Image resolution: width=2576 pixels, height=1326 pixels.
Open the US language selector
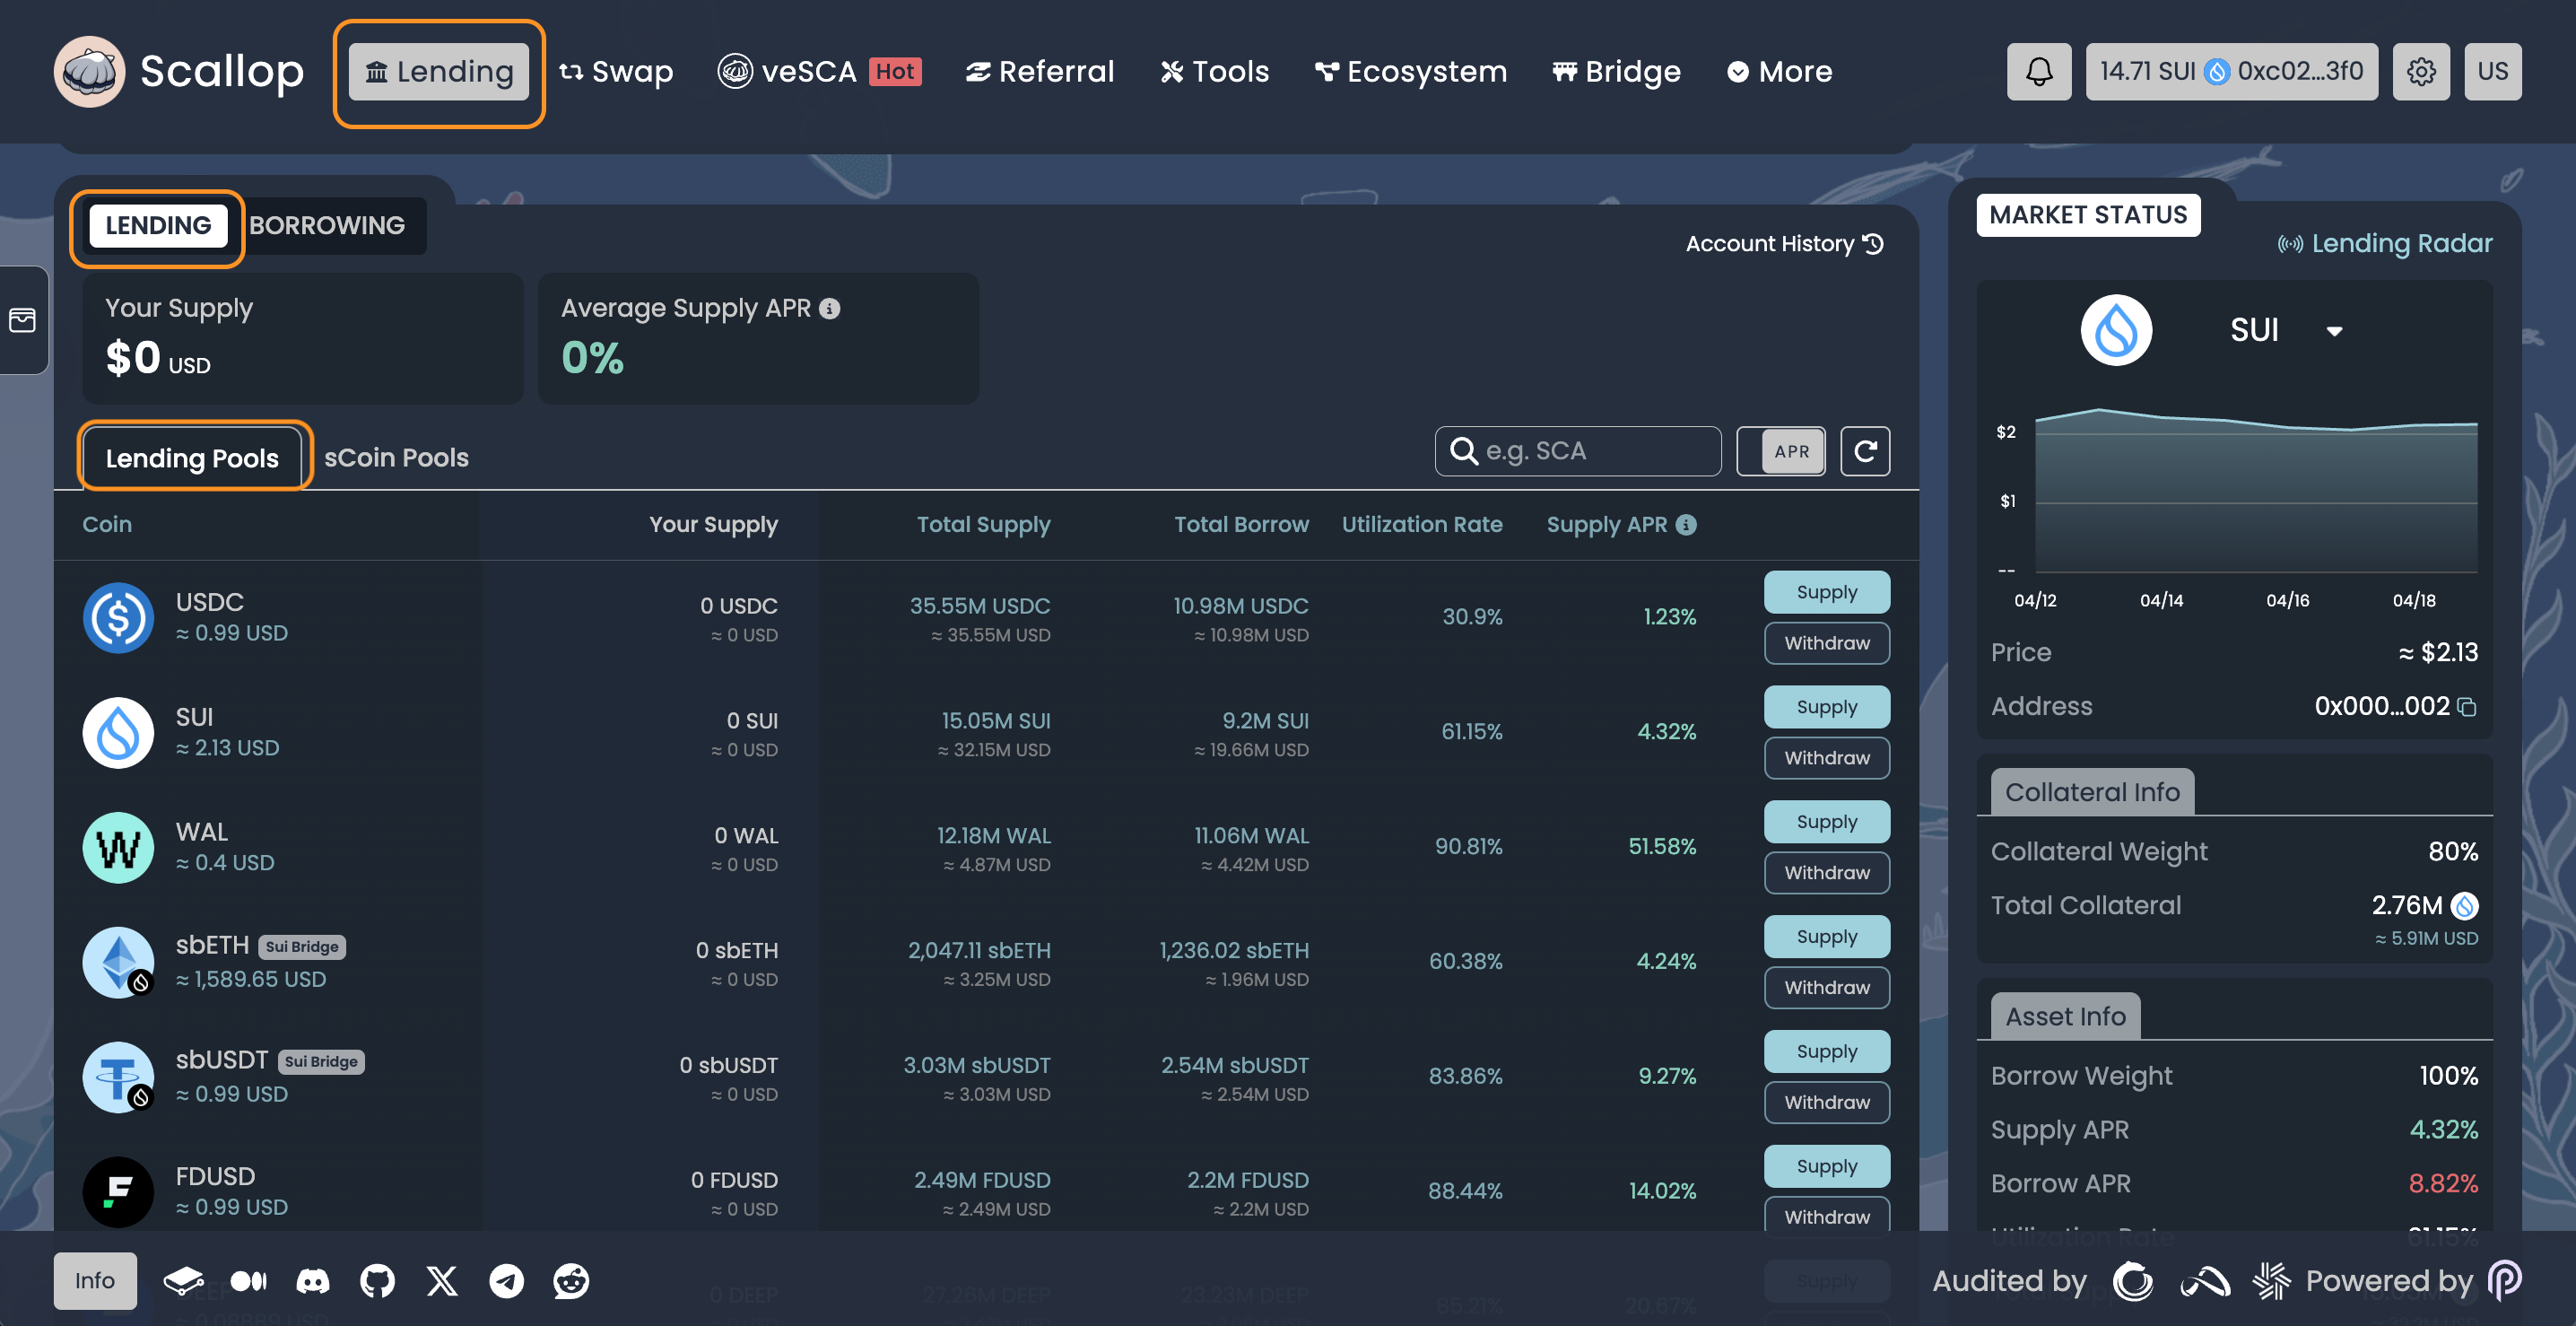pos(2493,71)
